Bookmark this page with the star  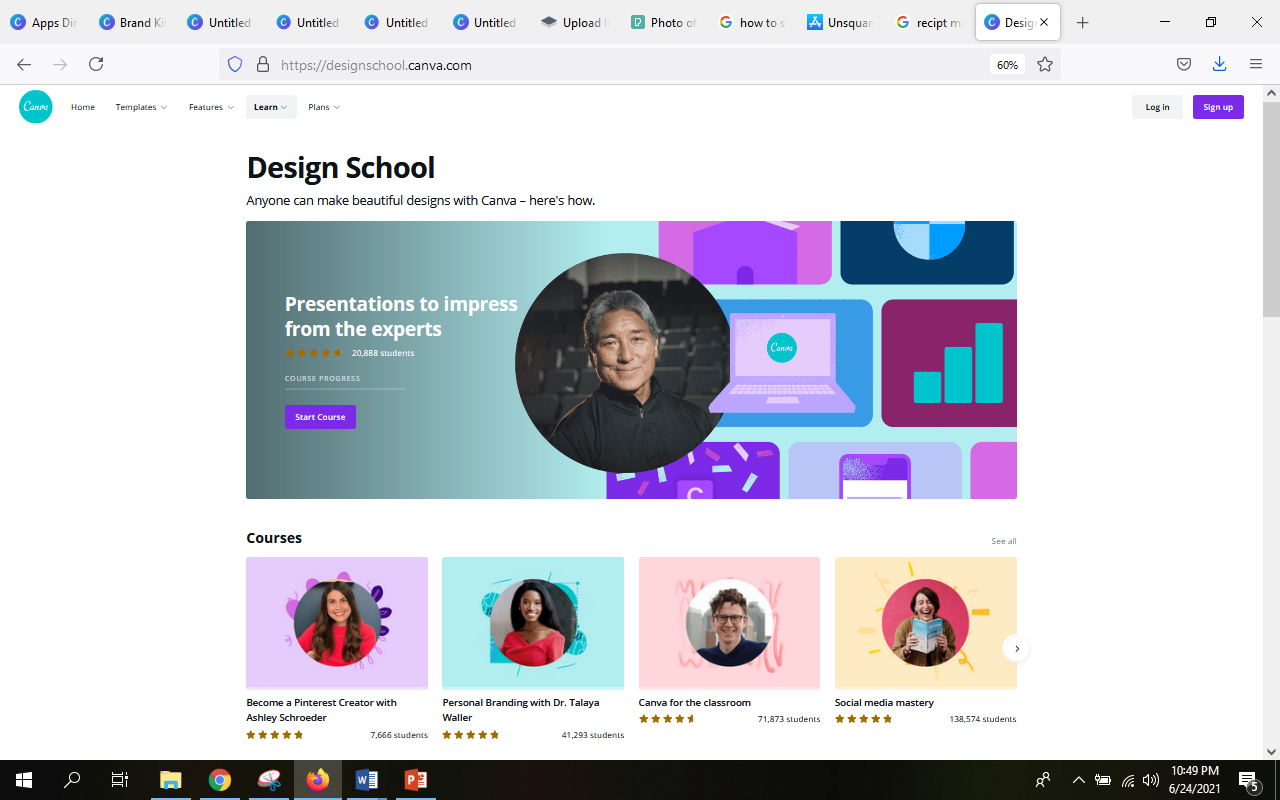point(1045,65)
